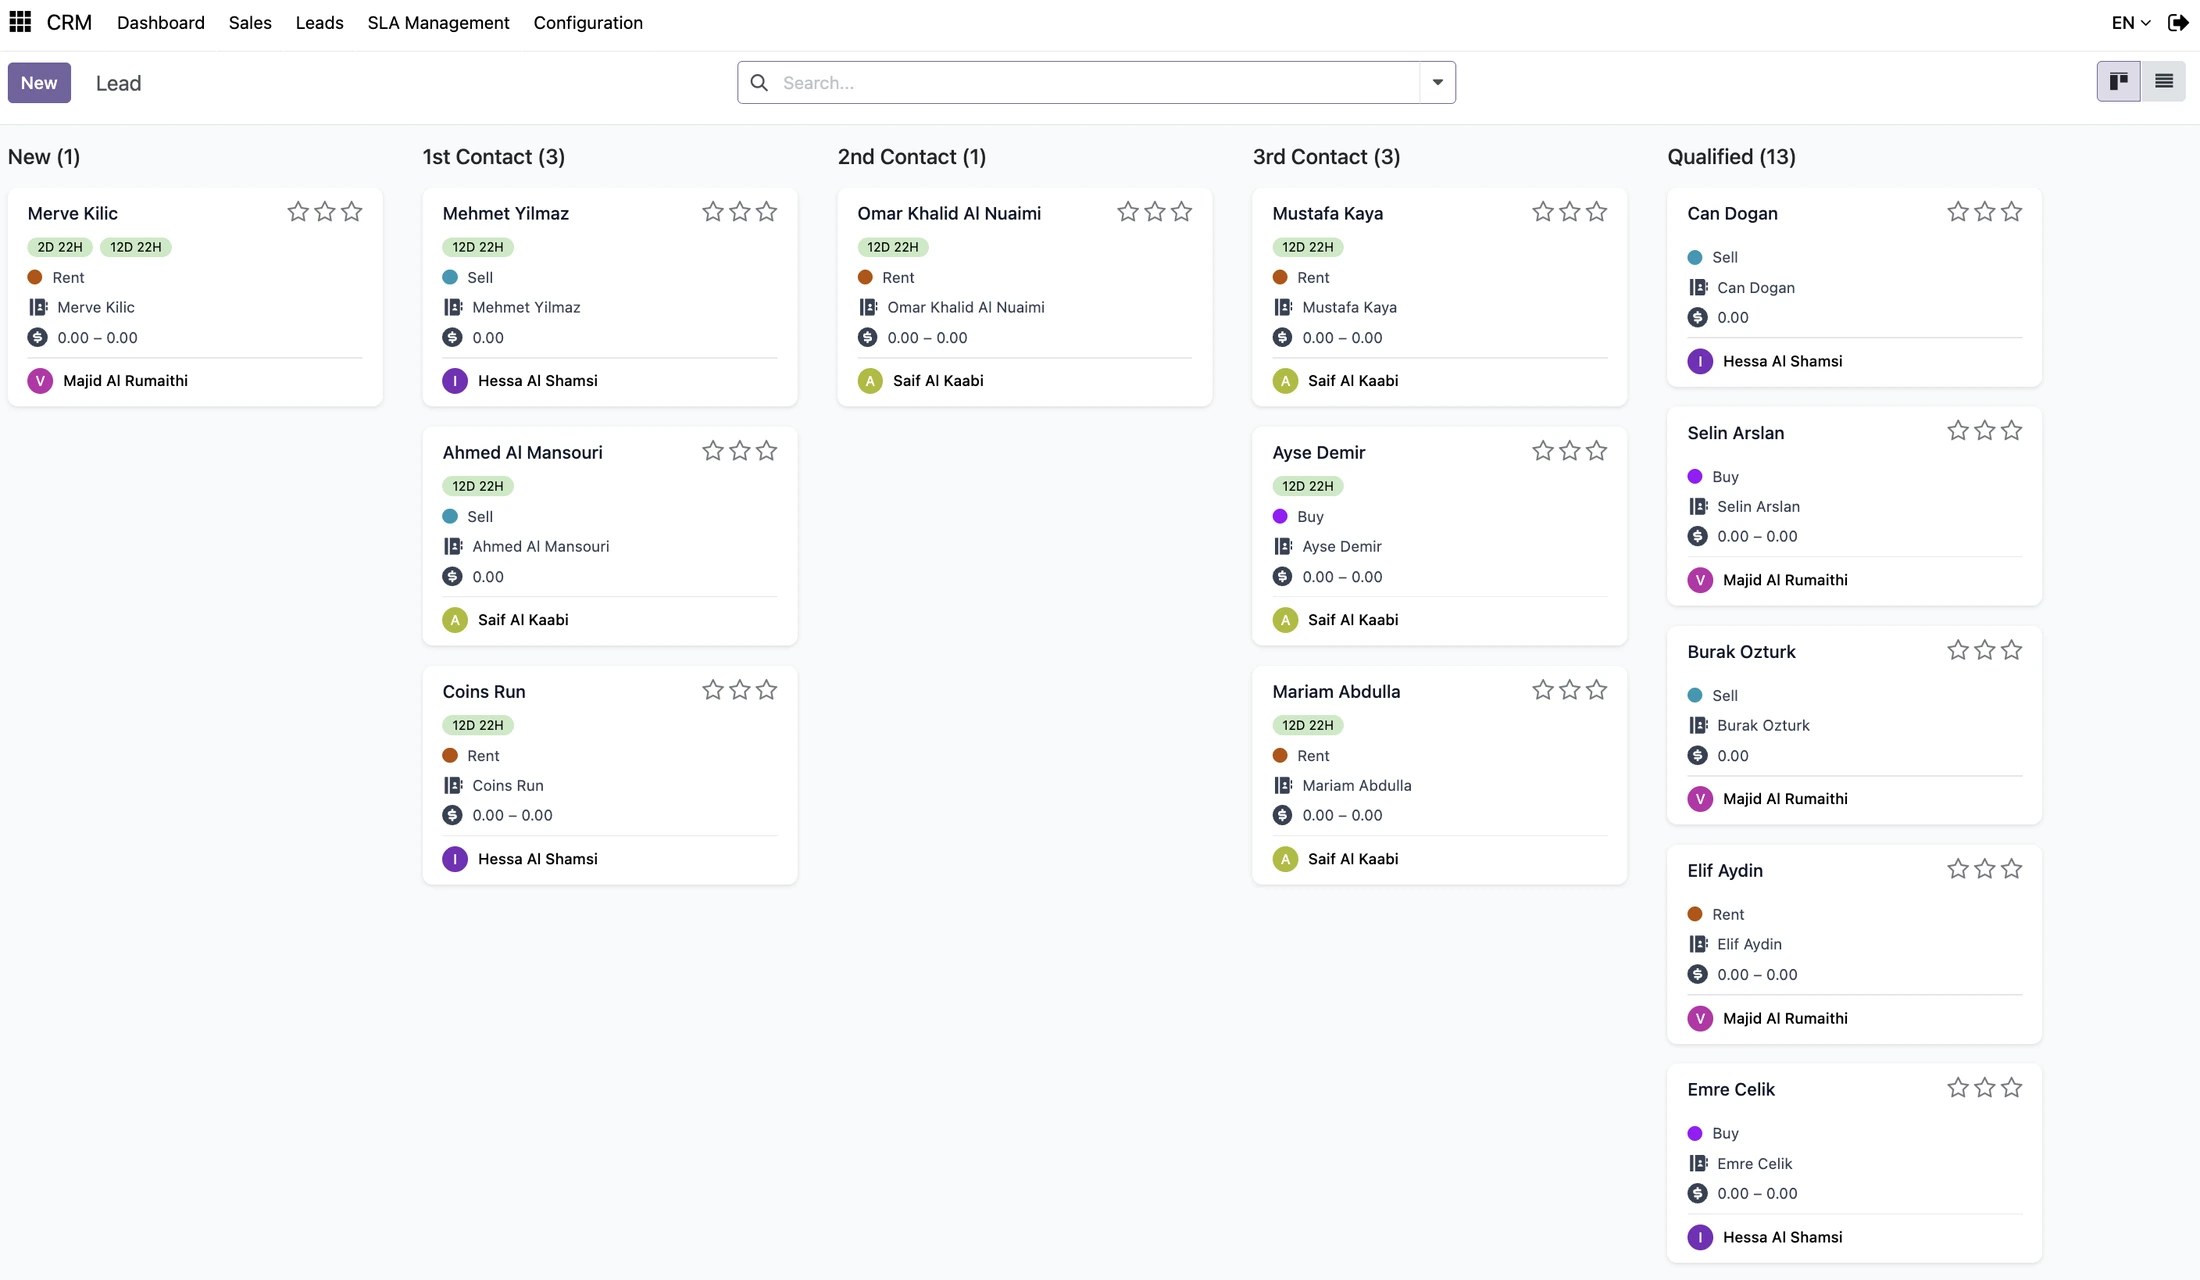Open the Configuration menu
The image size is (2200, 1280).
coord(588,22)
